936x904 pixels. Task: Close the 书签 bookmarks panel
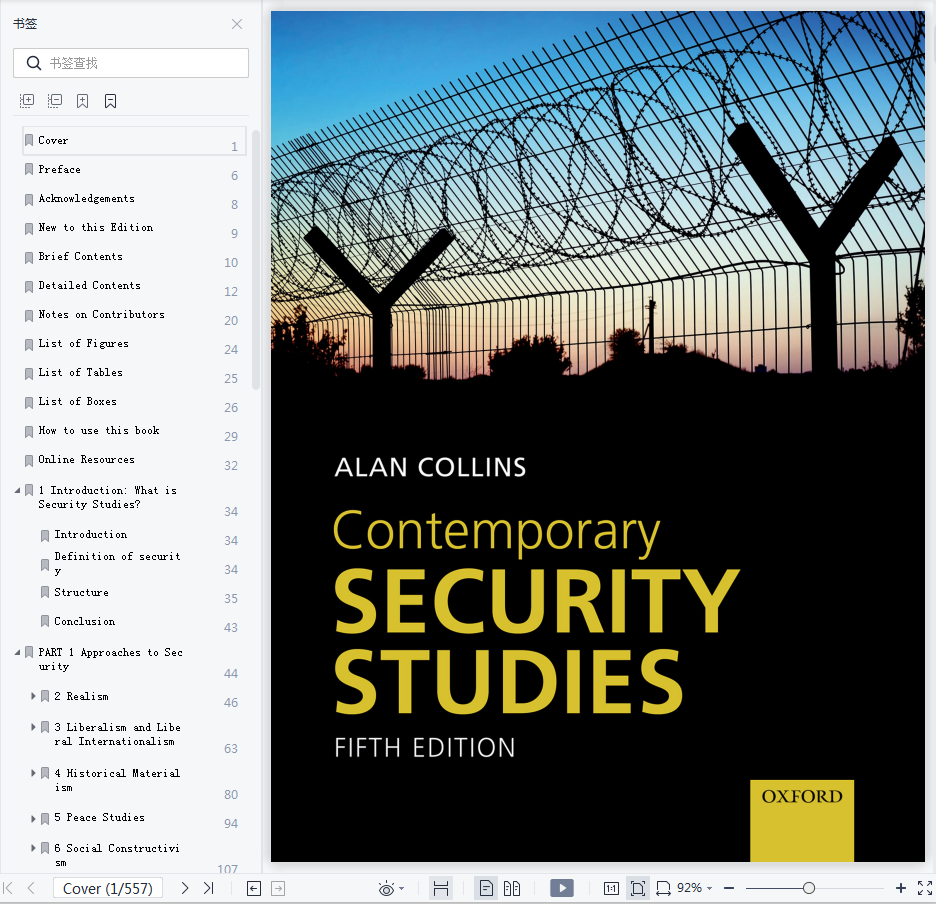tap(237, 24)
